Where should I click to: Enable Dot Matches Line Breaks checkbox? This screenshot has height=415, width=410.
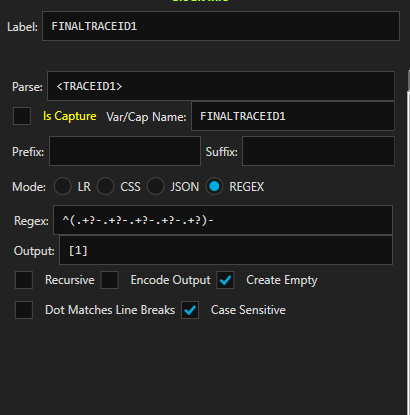tap(24, 310)
